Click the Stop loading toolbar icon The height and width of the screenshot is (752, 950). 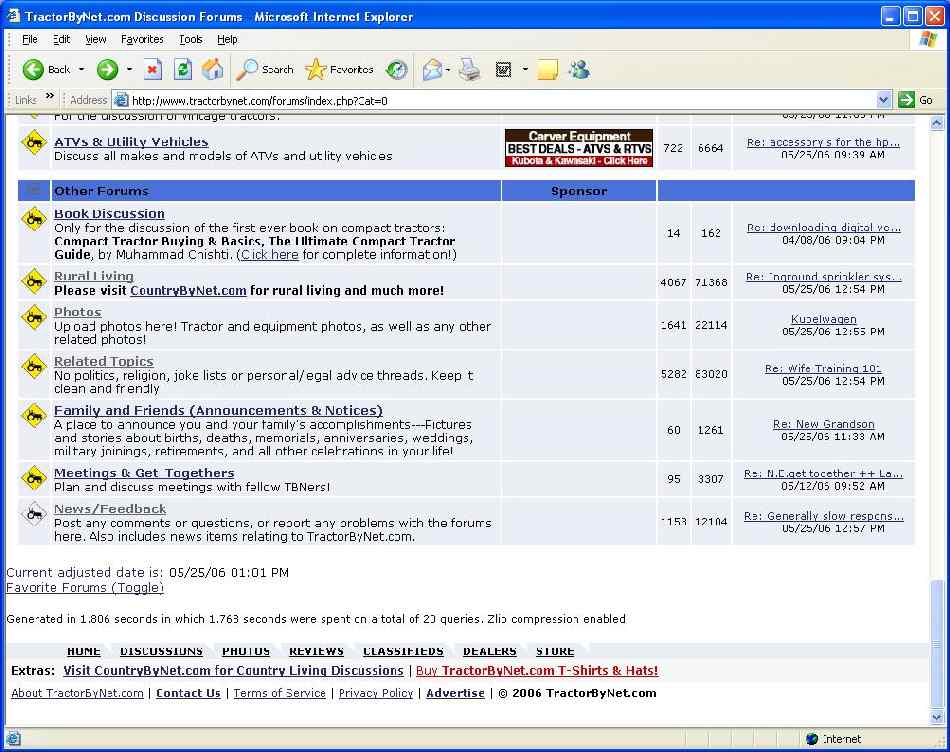point(152,70)
